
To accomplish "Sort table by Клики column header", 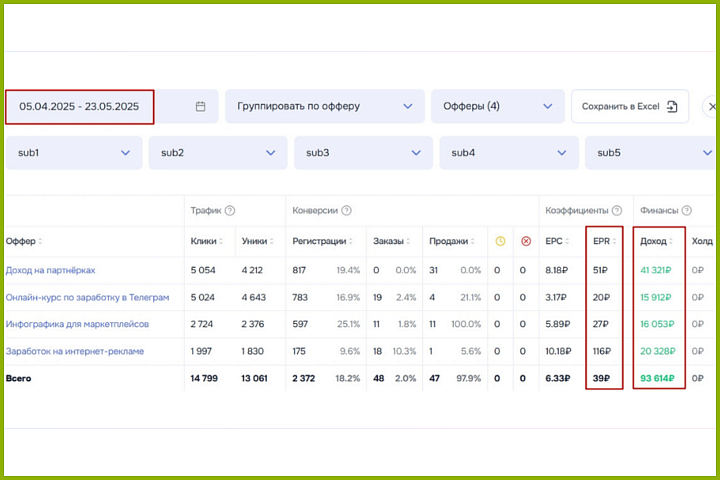I will pyautogui.click(x=207, y=241).
